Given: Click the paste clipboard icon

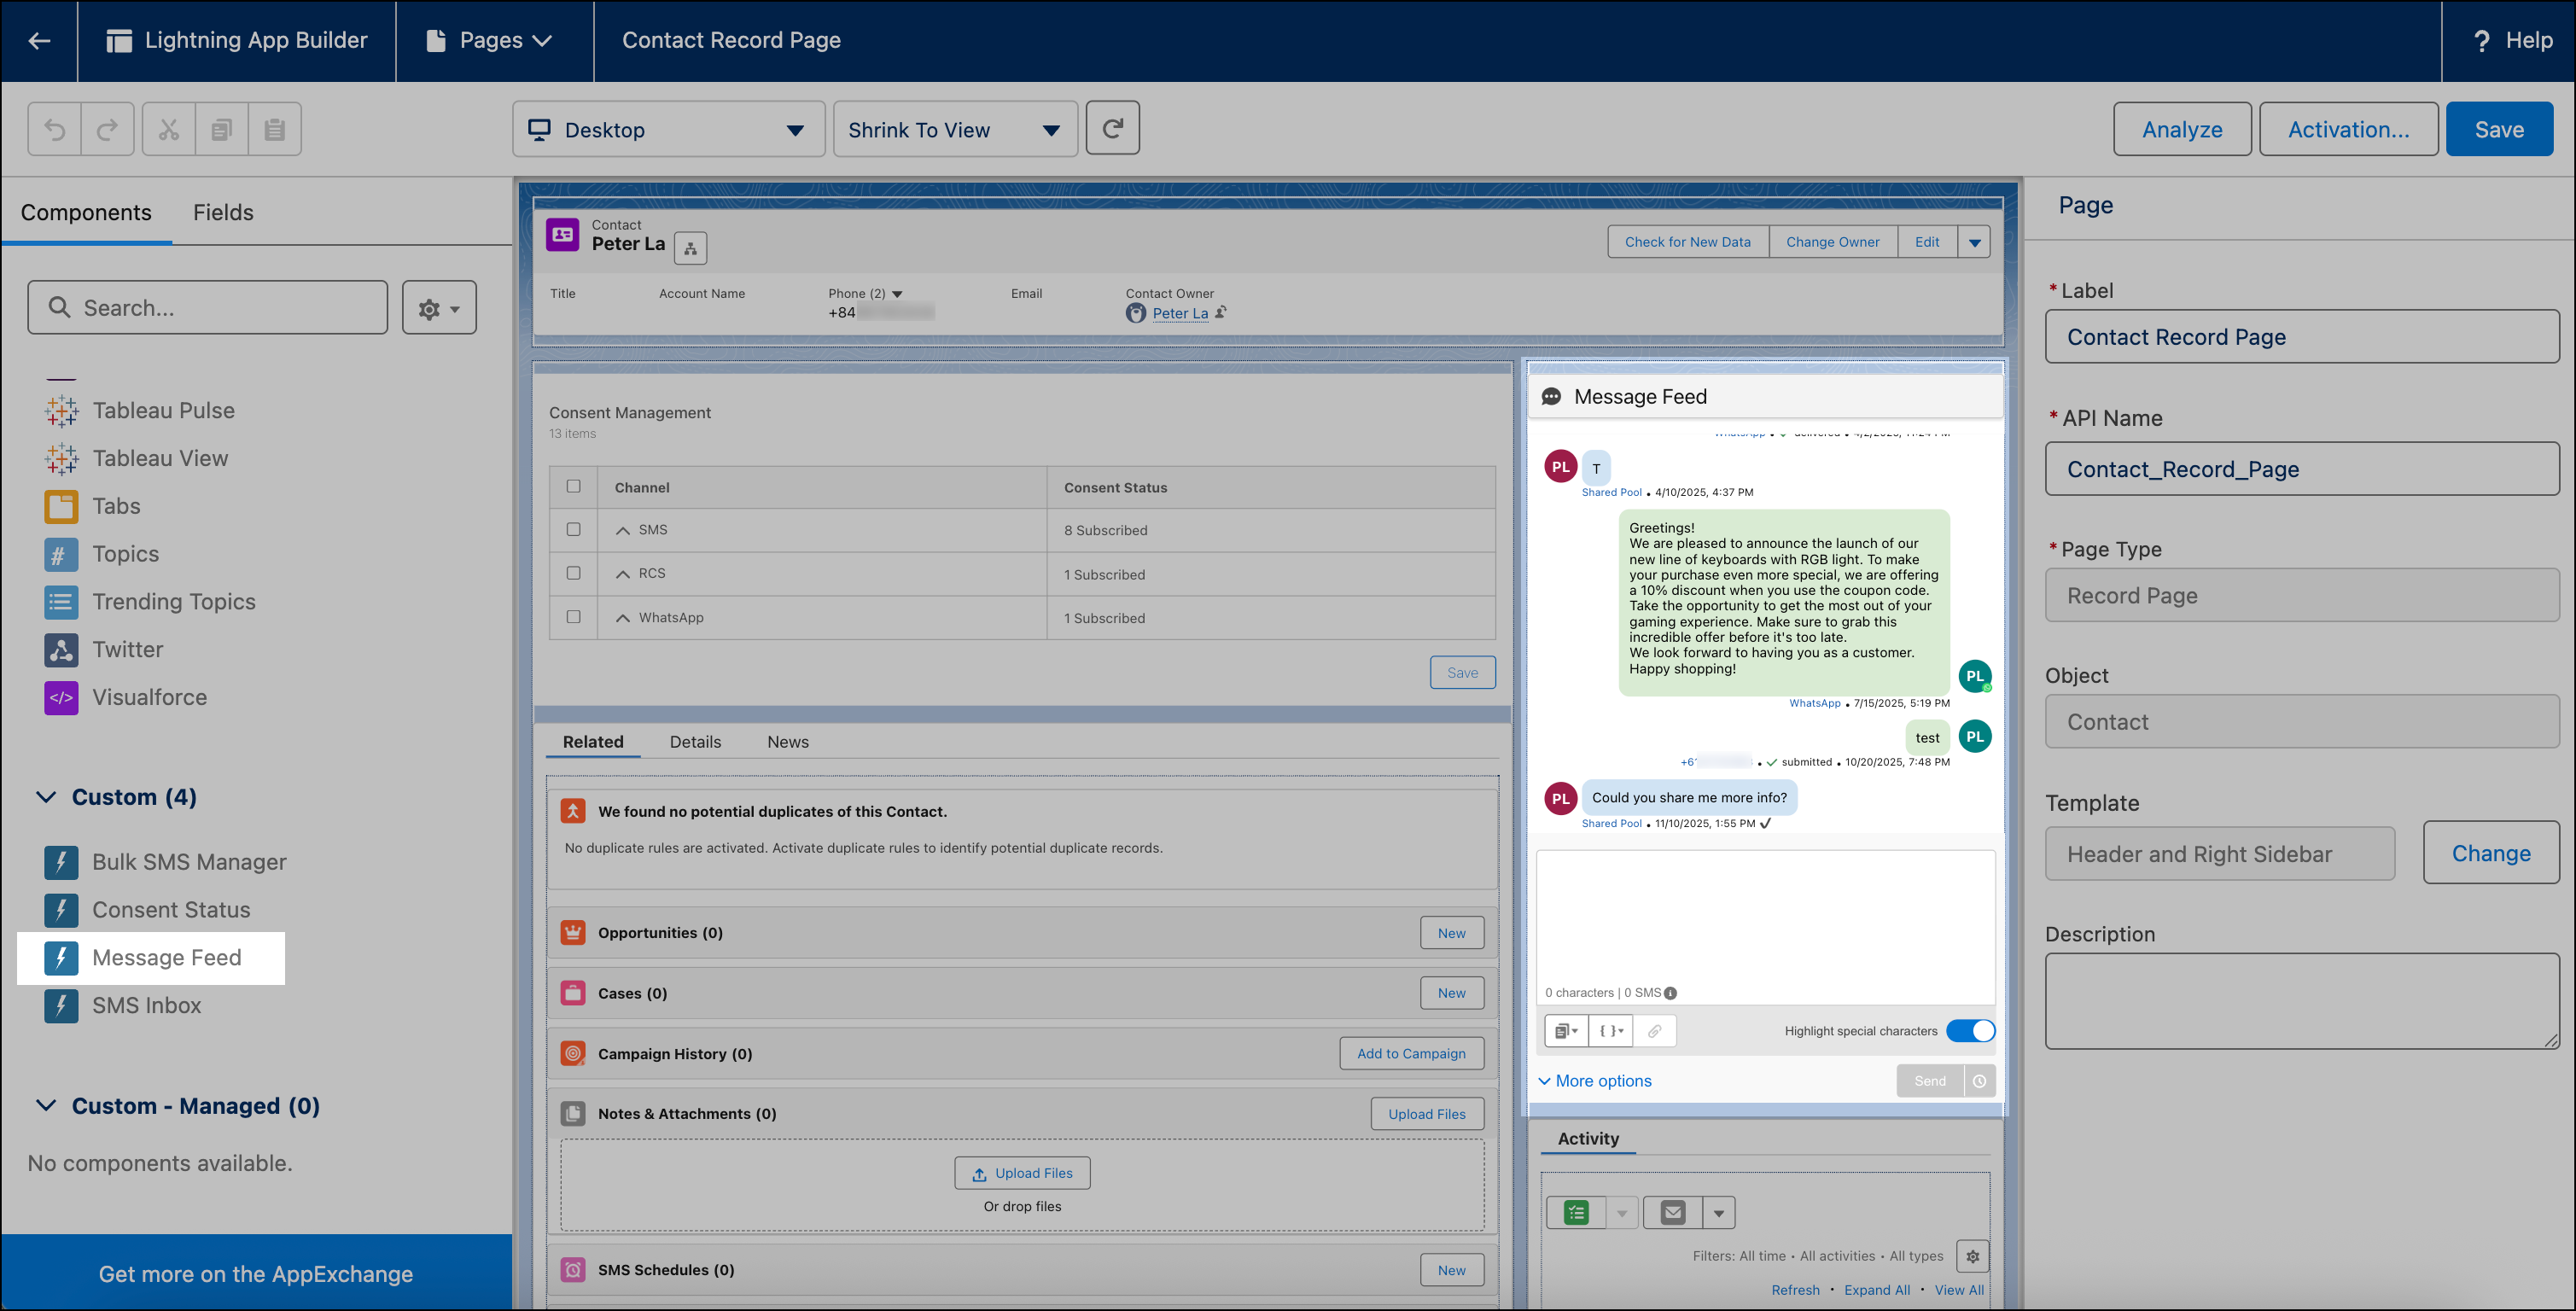Looking at the screenshot, I should coord(275,129).
